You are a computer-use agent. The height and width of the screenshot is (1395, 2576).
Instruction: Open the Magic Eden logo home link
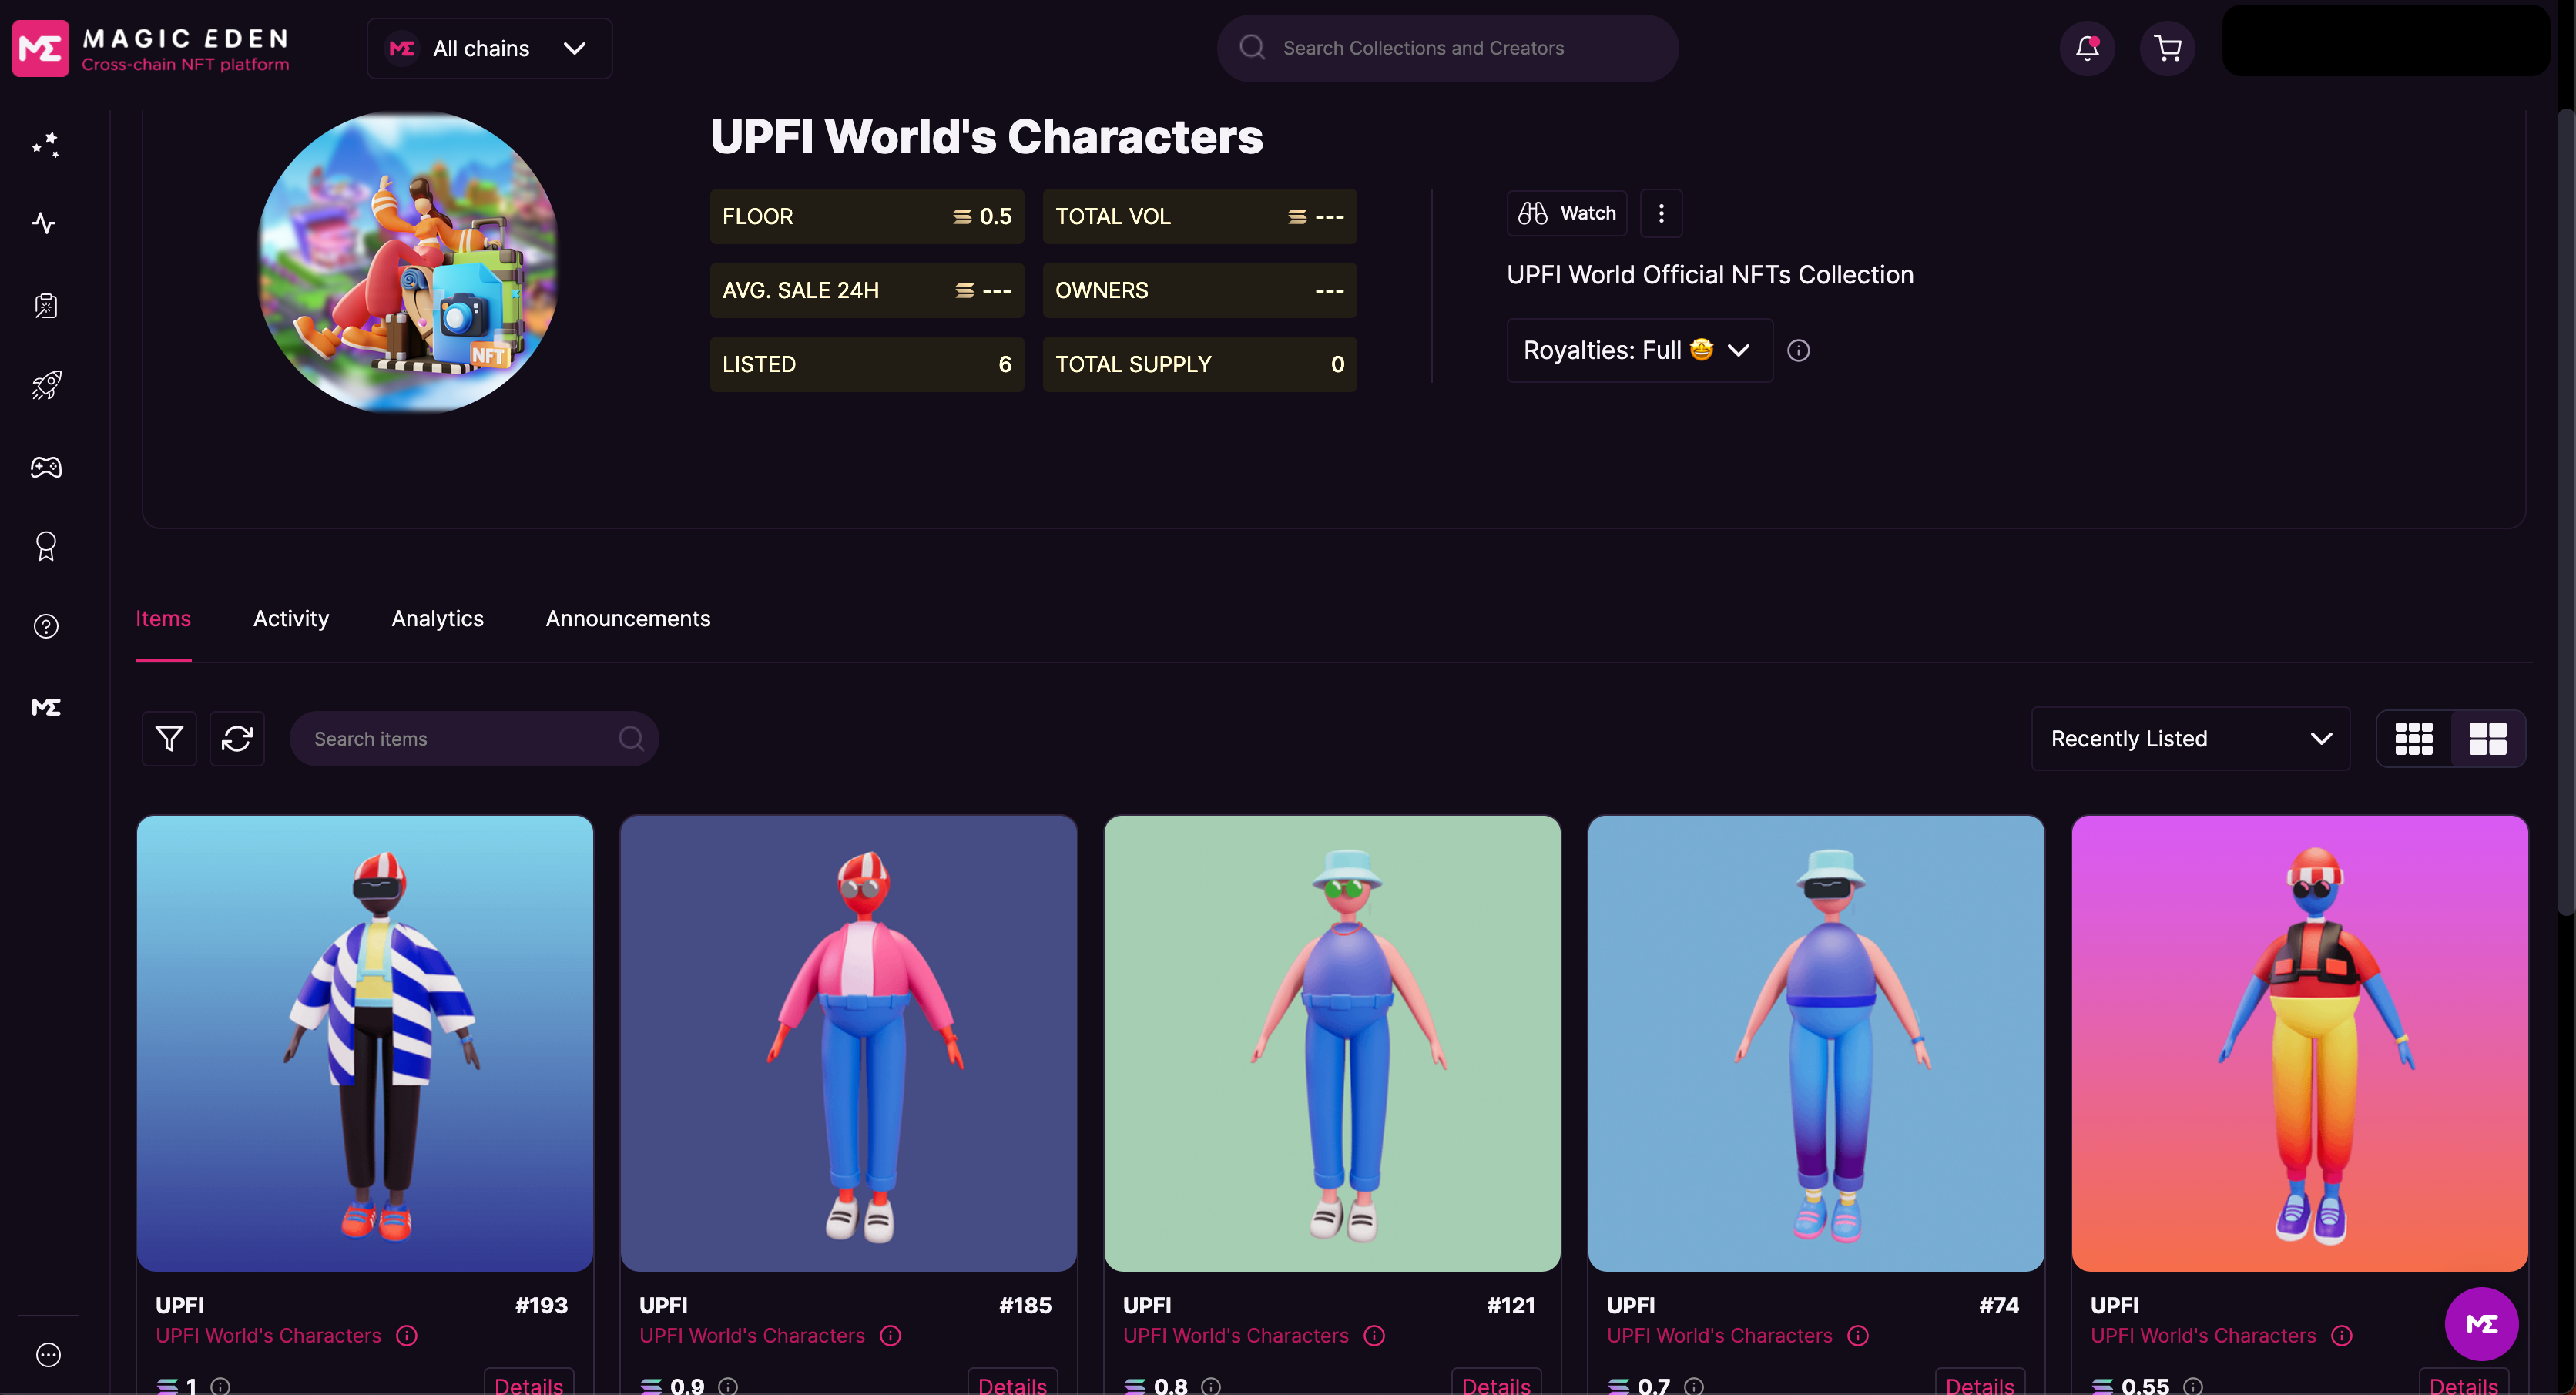tap(151, 48)
